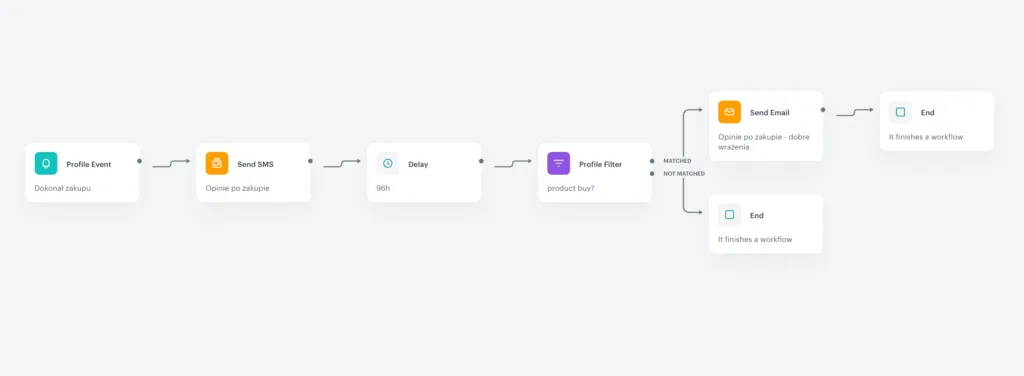Select the orange Send SMS icon
The width and height of the screenshot is (1024, 376).
(x=217, y=163)
